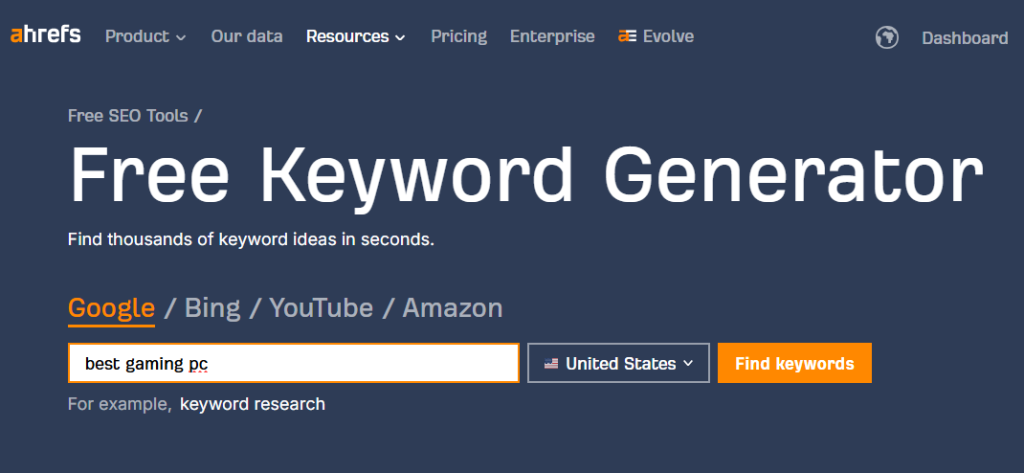This screenshot has width=1024, height=473.
Task: Click the keyword search input field
Action: click(293, 364)
